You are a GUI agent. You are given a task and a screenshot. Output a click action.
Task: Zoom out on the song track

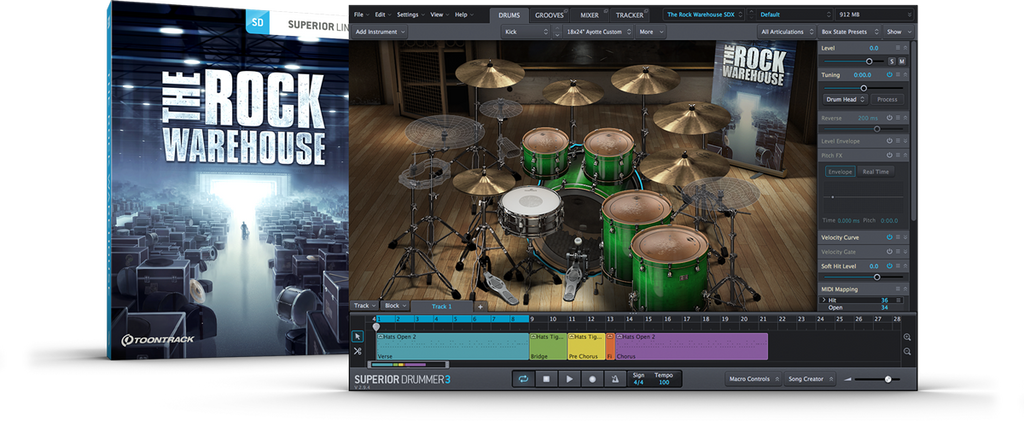tap(907, 352)
